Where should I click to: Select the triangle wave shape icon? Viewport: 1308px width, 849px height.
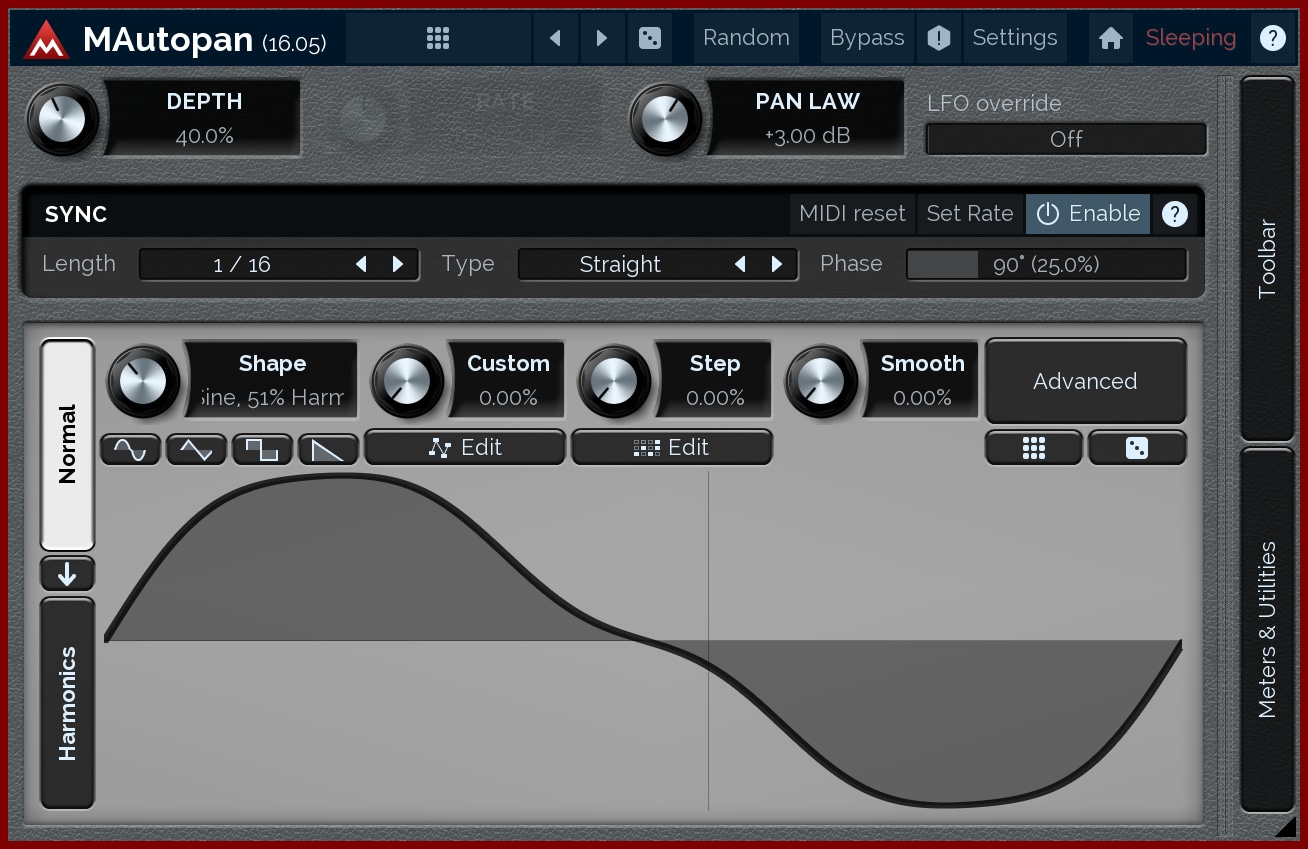[x=196, y=450]
